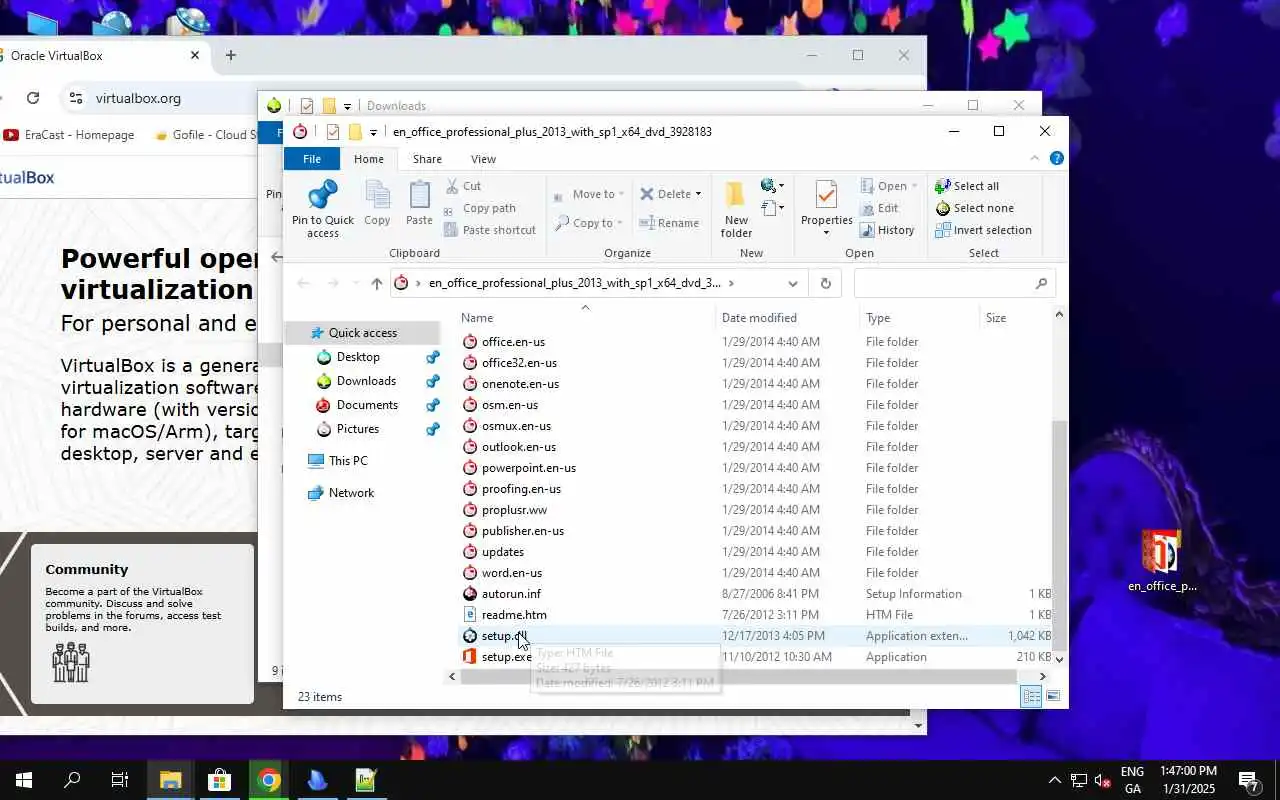The image size is (1280, 800).
Task: Collapse the ribbon with chevron
Action: coord(1035,158)
